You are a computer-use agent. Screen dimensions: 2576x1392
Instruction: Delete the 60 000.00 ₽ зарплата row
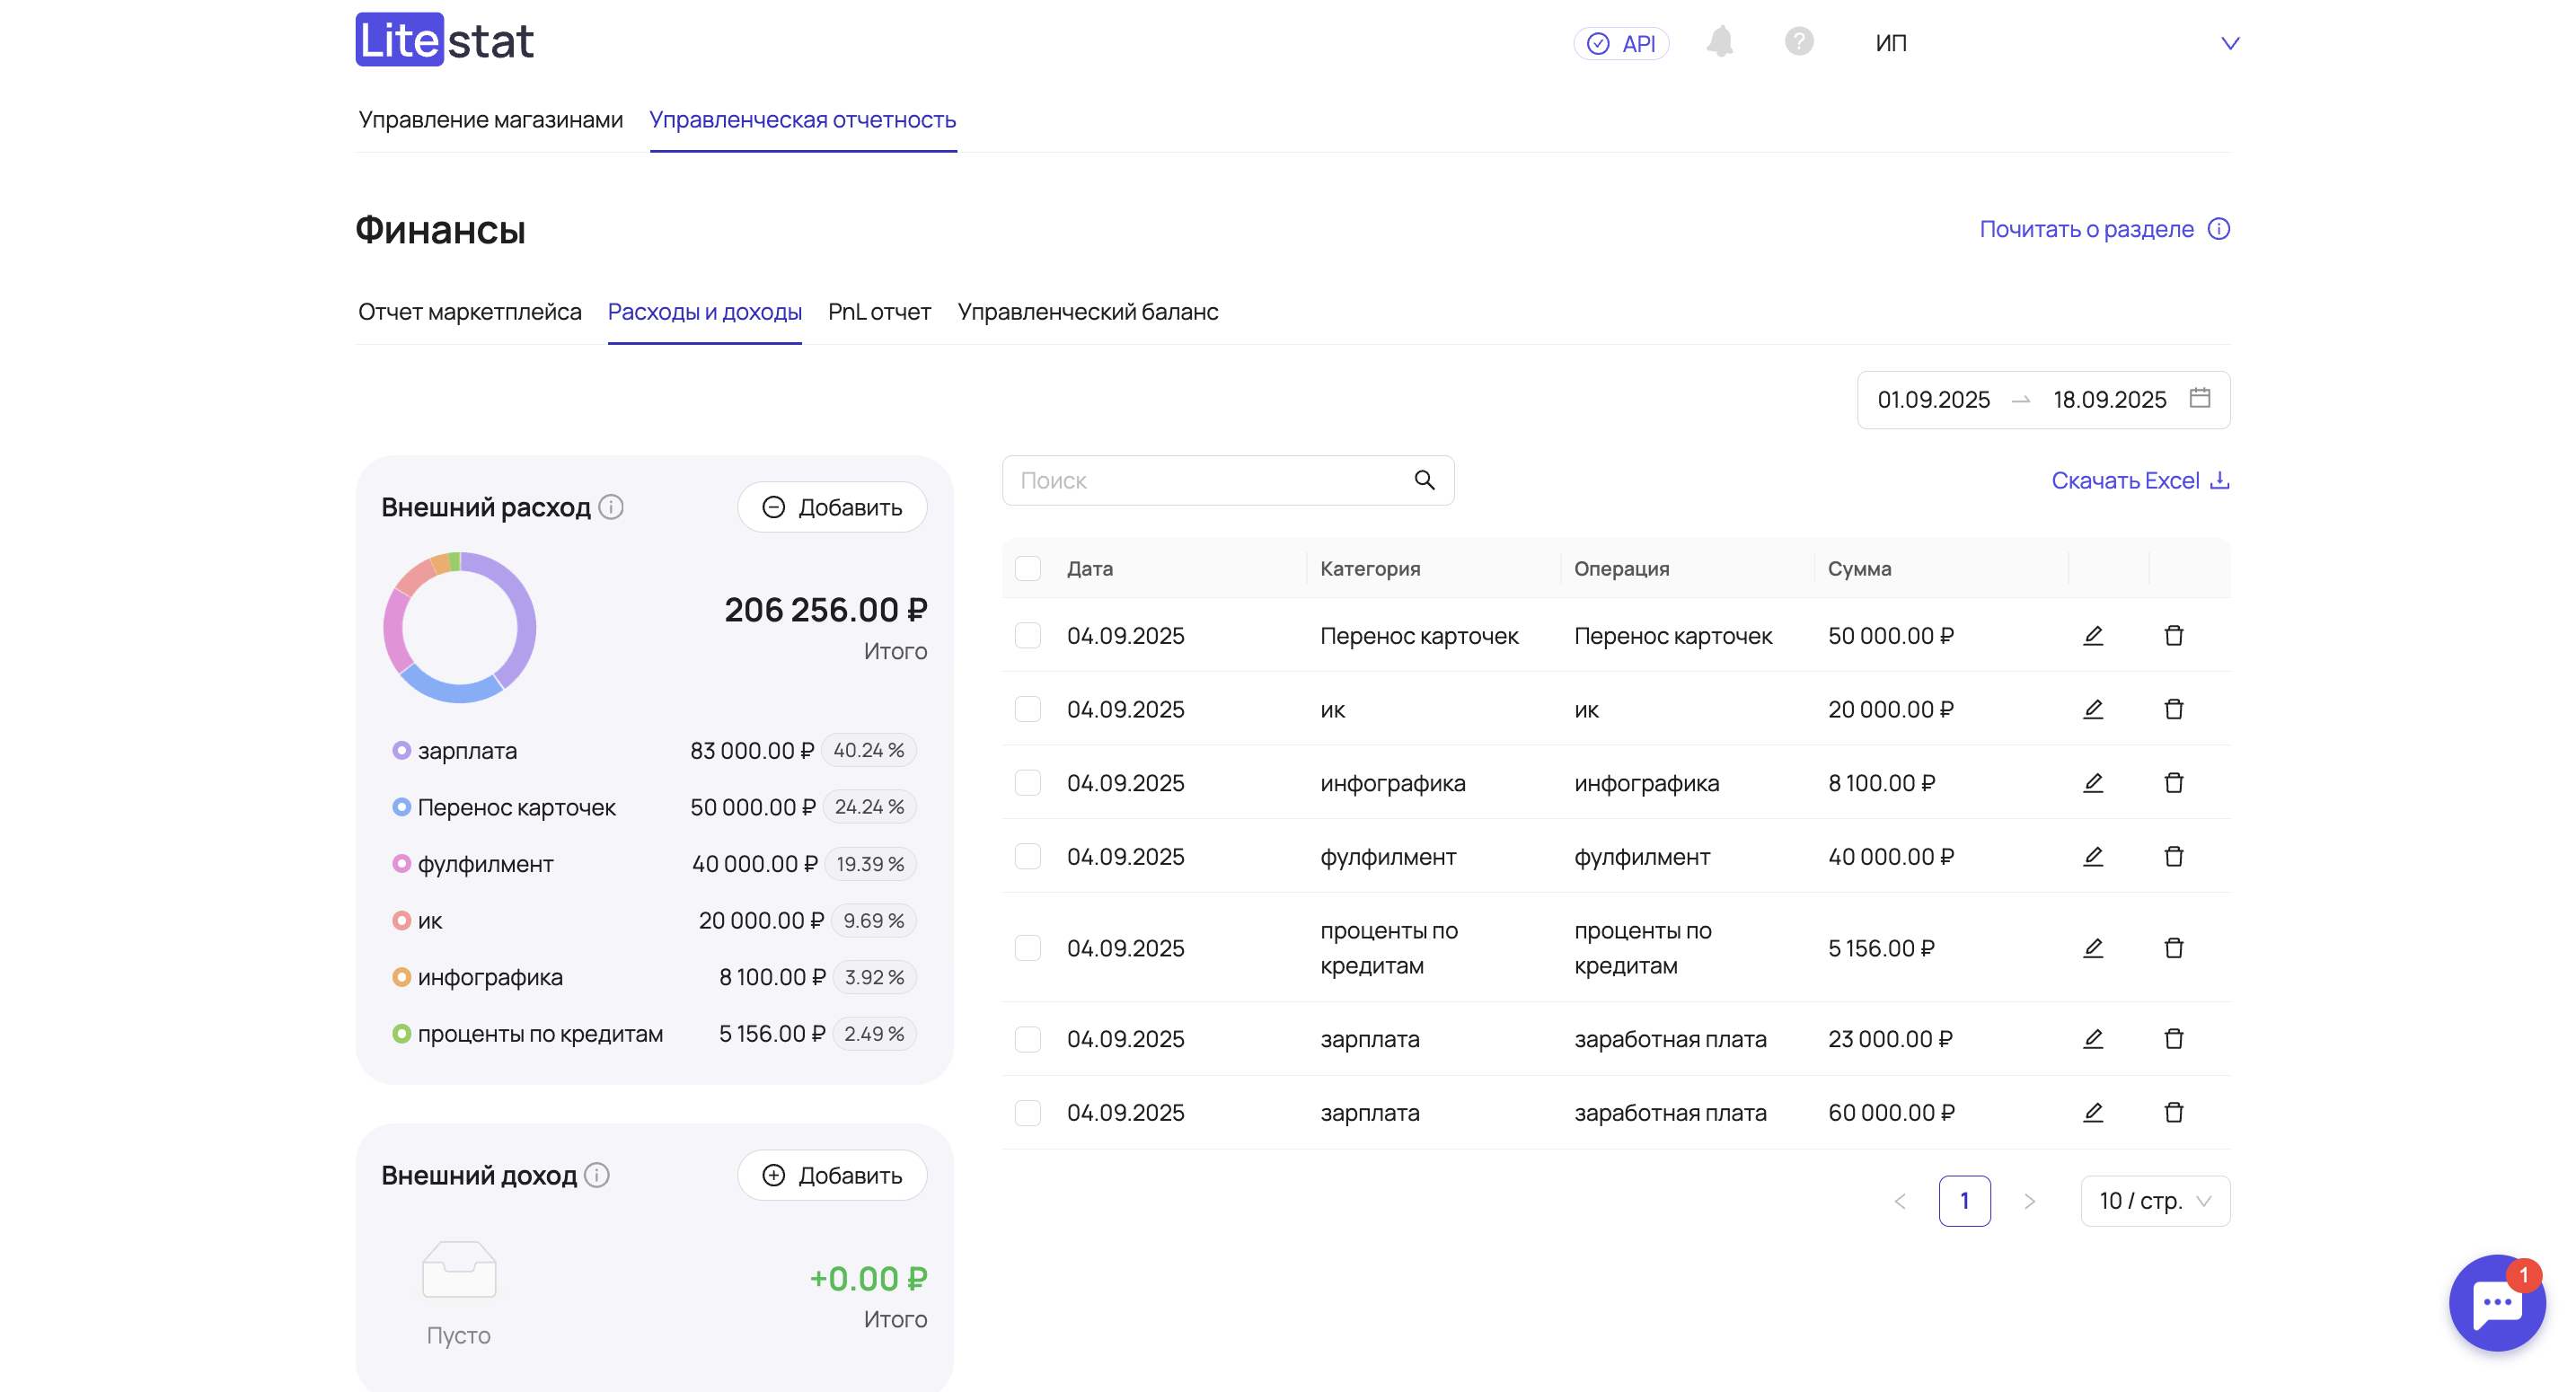click(x=2173, y=1113)
